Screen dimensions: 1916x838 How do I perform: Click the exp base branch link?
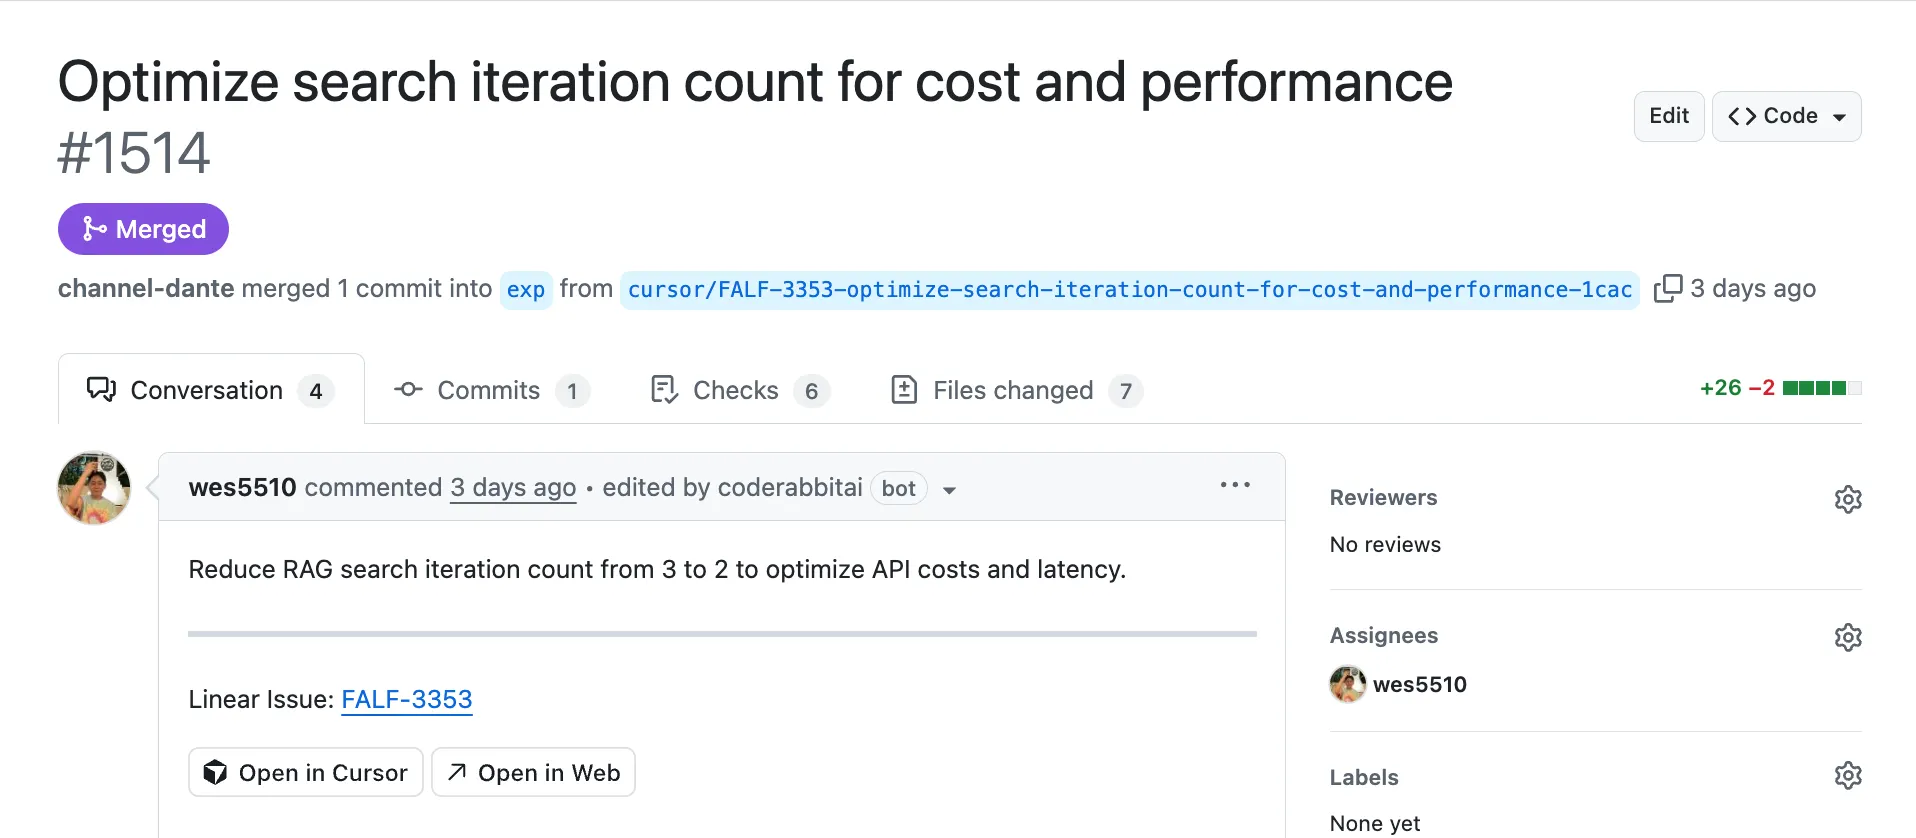click(525, 290)
